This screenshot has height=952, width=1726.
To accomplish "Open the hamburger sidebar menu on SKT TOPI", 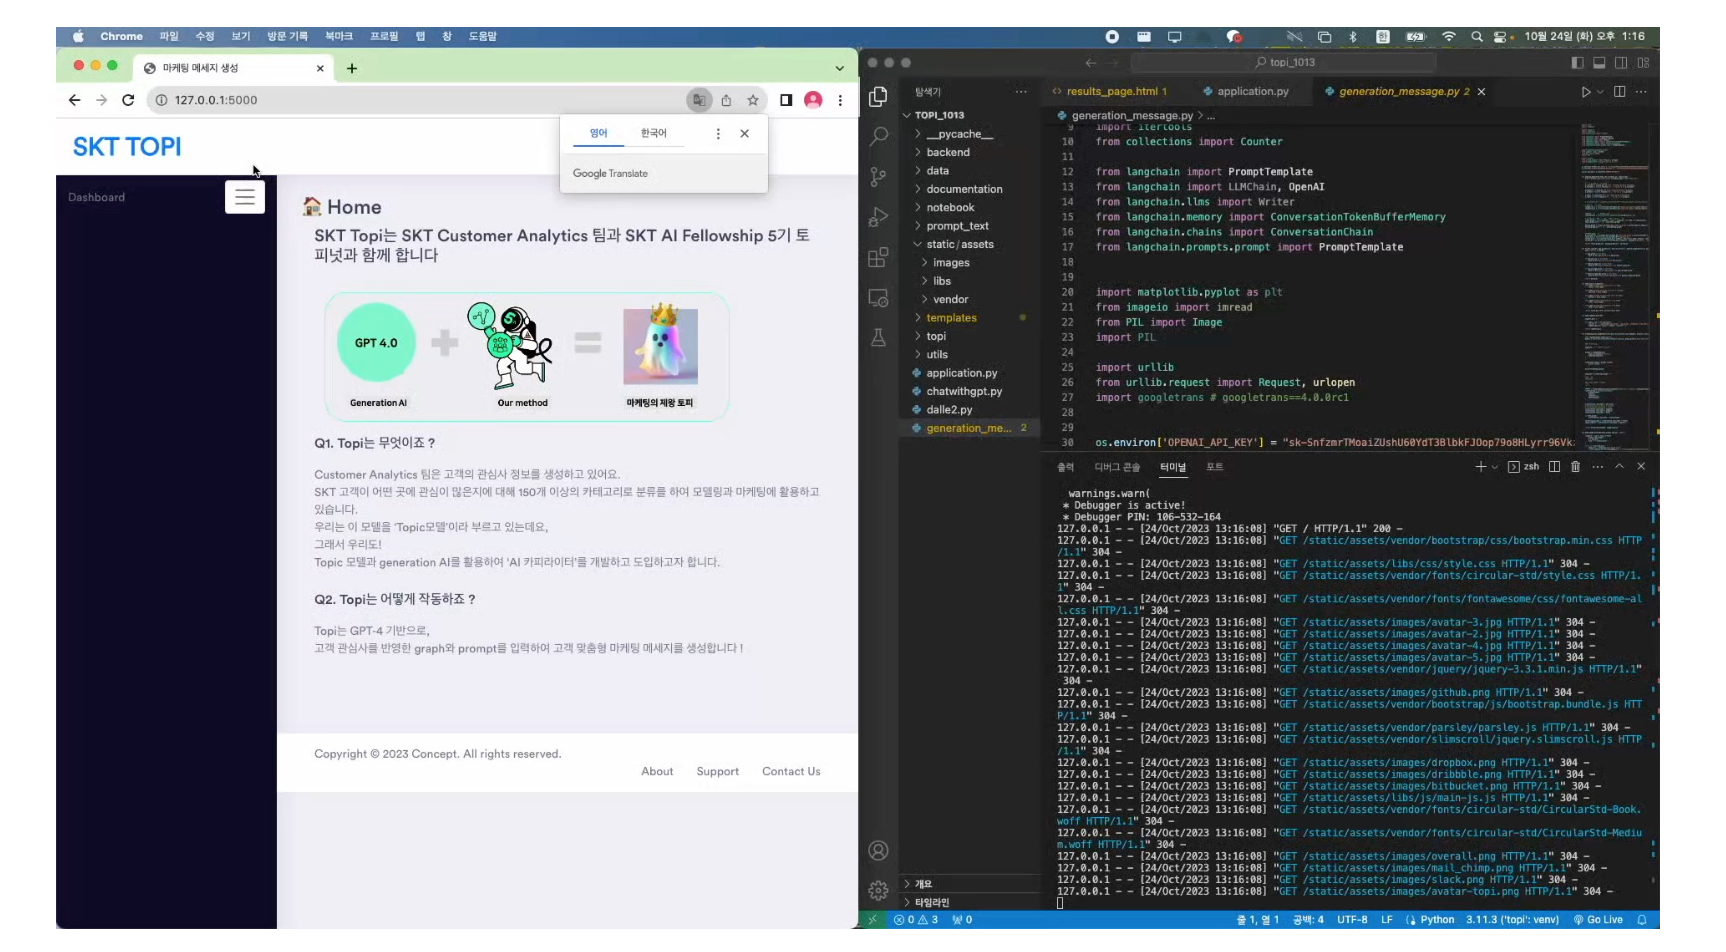I will point(245,197).
